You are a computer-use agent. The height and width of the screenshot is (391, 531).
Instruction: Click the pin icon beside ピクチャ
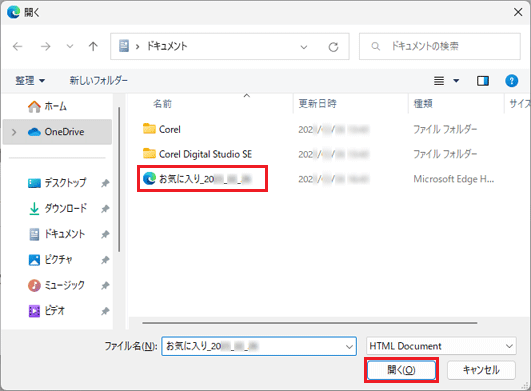point(105,260)
